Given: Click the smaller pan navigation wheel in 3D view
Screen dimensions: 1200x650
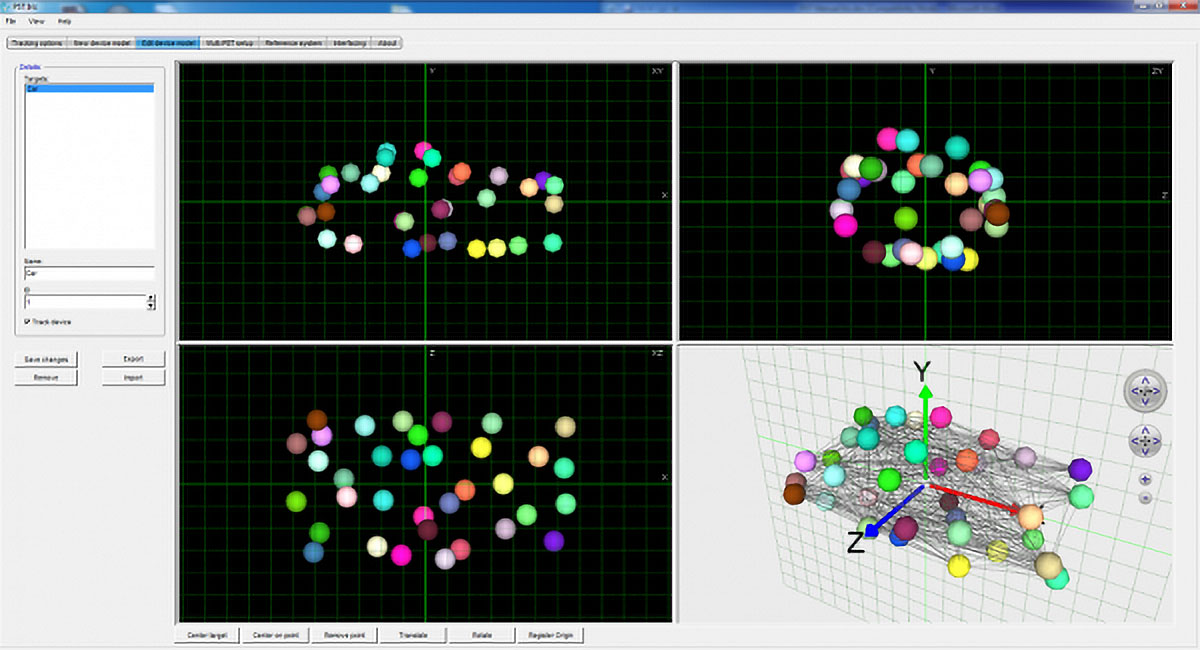Looking at the screenshot, I should click(x=1145, y=440).
